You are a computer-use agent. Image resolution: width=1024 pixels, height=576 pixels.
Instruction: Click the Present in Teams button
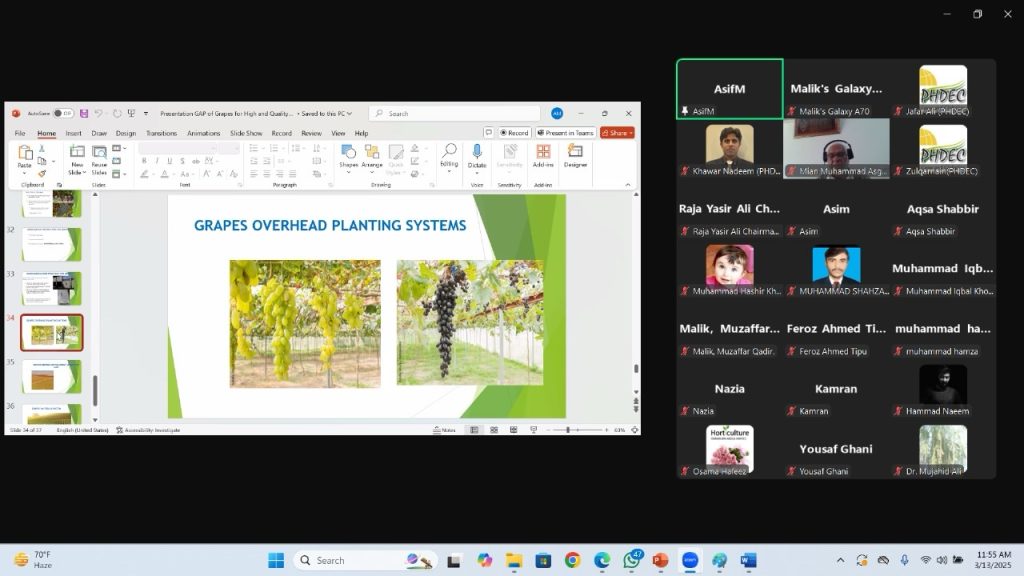(565, 132)
